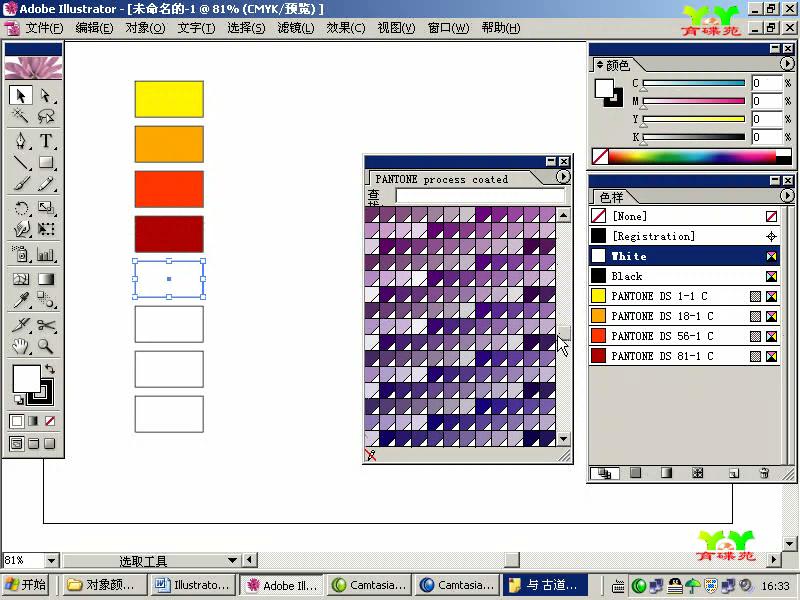800x600 pixels.
Task: Show gradient swatches only button
Action: pyautogui.click(x=666, y=473)
